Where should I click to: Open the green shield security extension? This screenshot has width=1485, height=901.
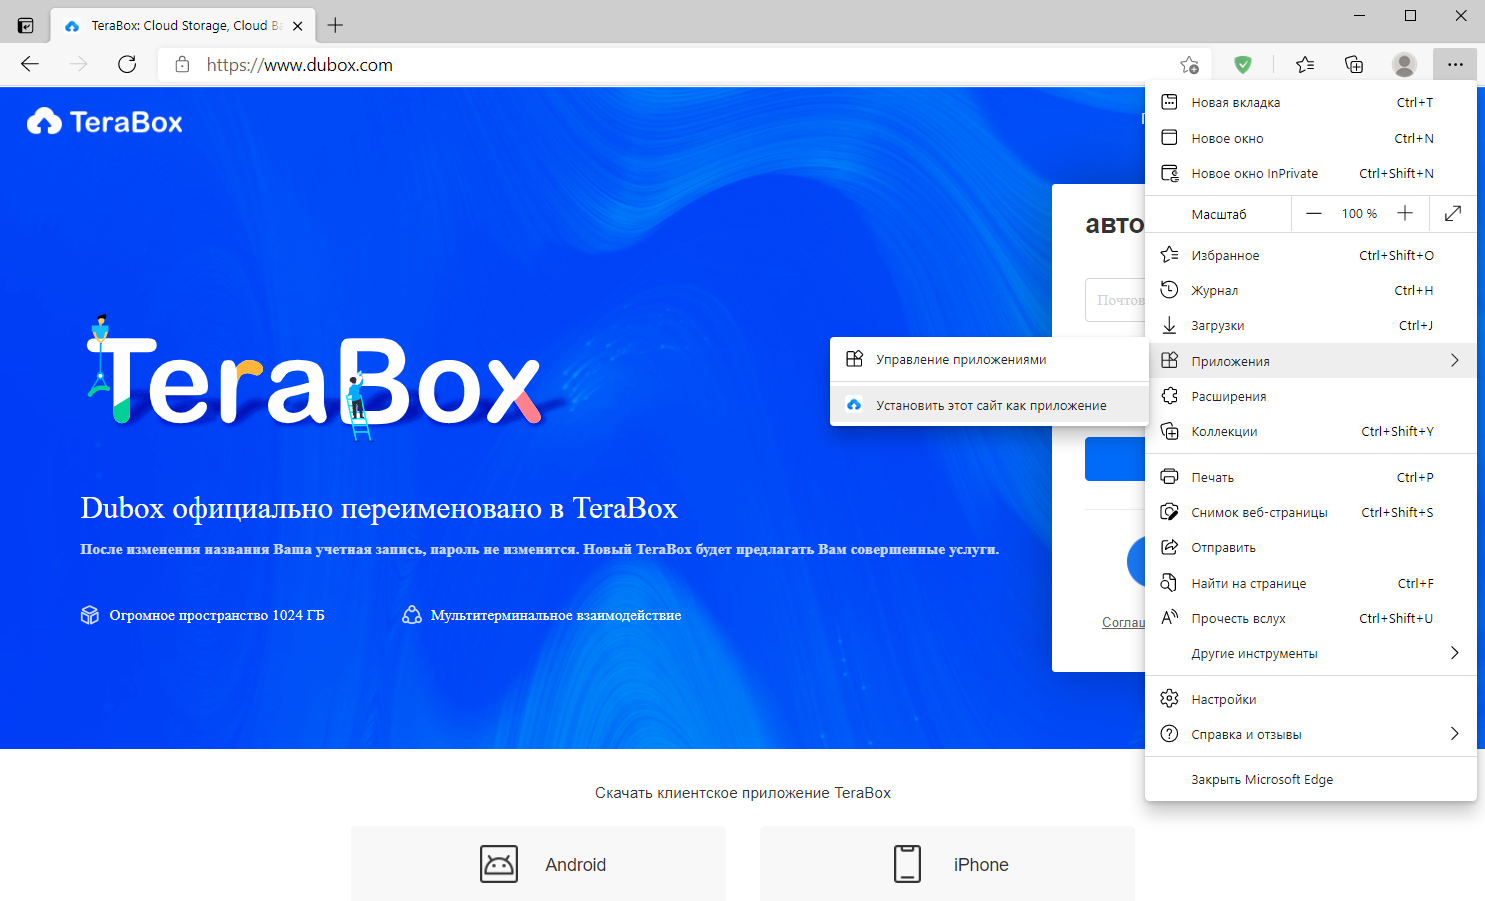pos(1243,65)
